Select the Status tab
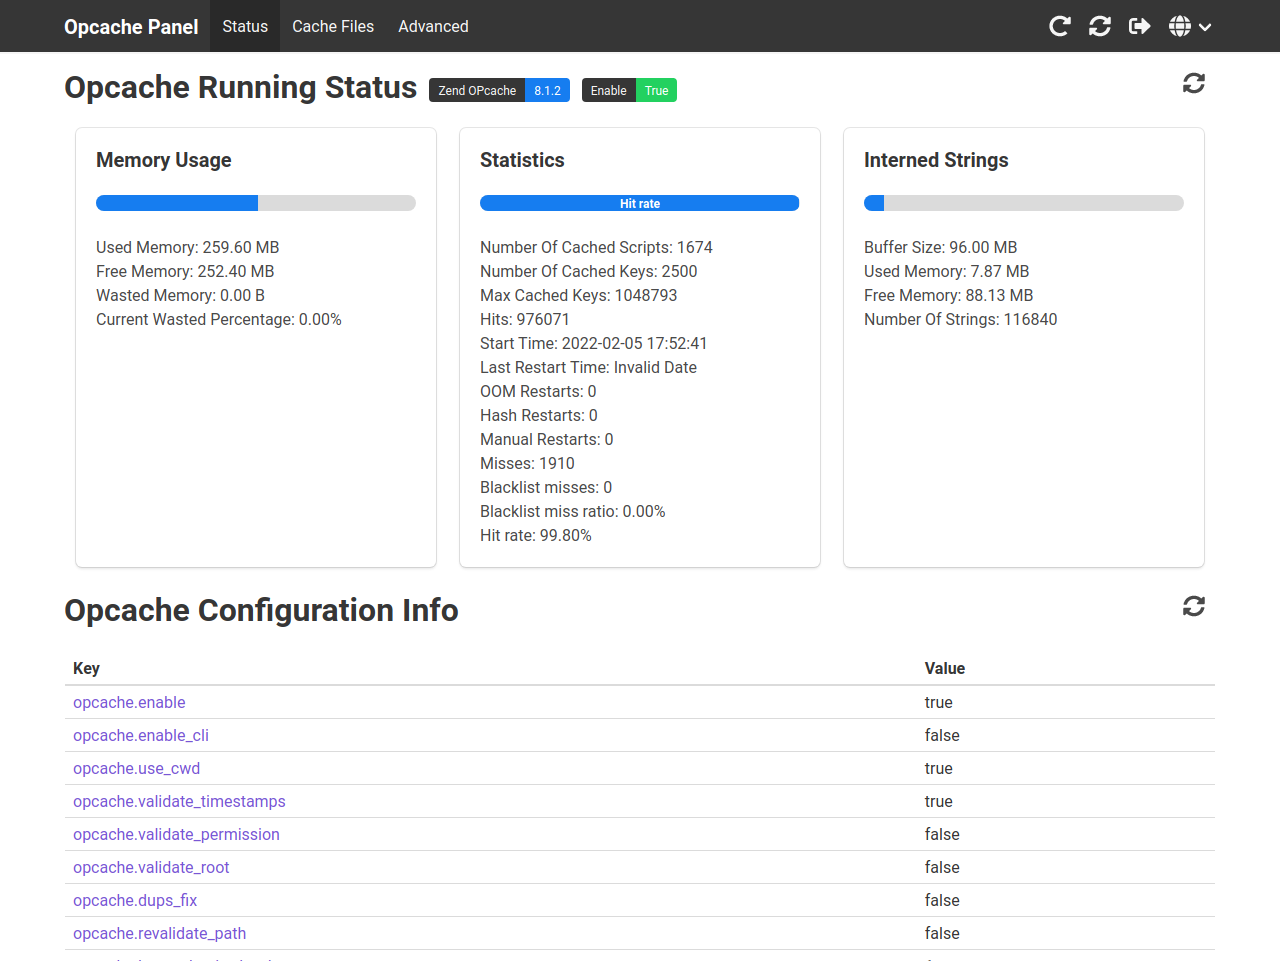This screenshot has width=1280, height=961. [245, 26]
